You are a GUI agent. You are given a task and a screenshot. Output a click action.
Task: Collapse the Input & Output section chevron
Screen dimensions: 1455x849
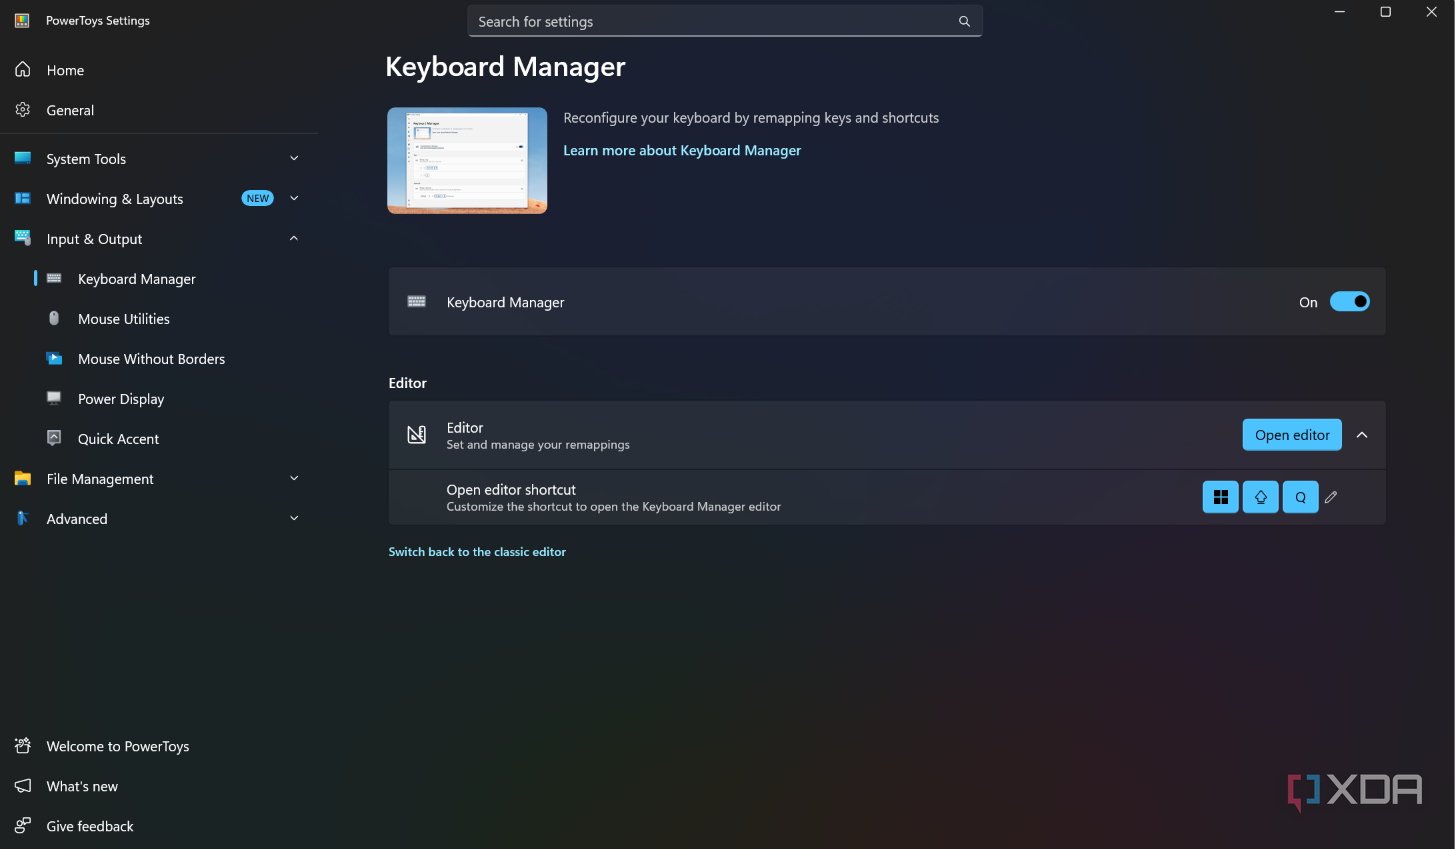pyautogui.click(x=294, y=238)
